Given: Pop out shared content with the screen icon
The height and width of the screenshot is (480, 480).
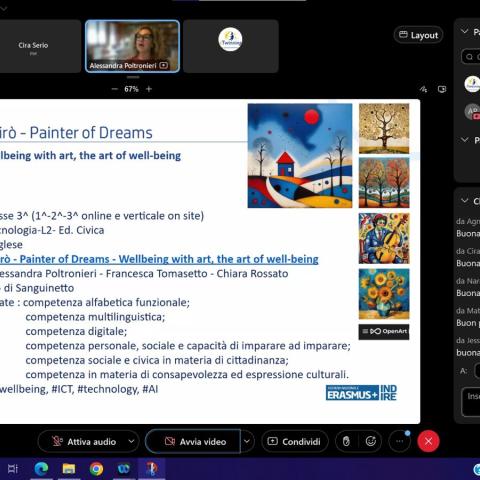Looking at the screenshot, I should 442,89.
